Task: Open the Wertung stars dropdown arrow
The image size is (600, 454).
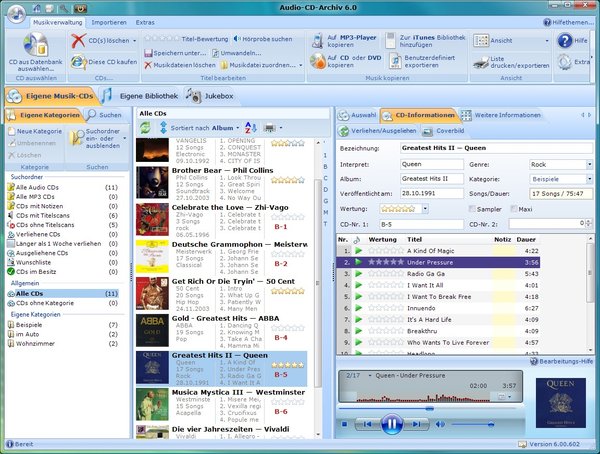Action: (425, 209)
